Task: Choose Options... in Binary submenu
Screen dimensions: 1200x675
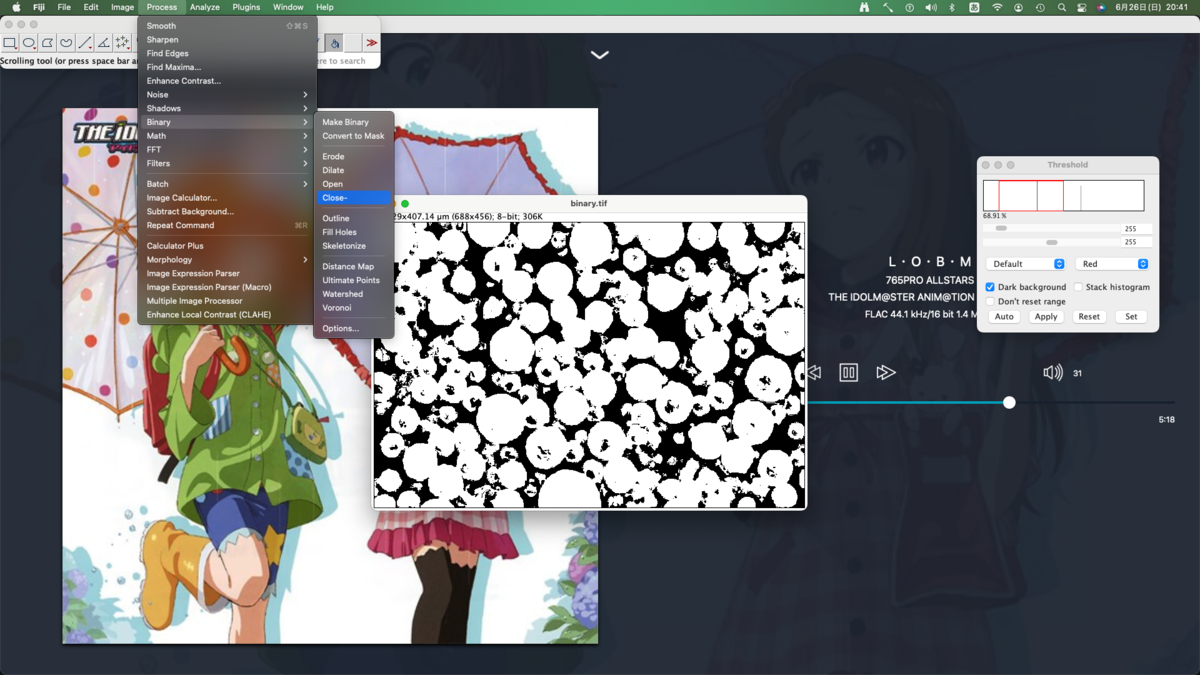Action: click(354, 328)
